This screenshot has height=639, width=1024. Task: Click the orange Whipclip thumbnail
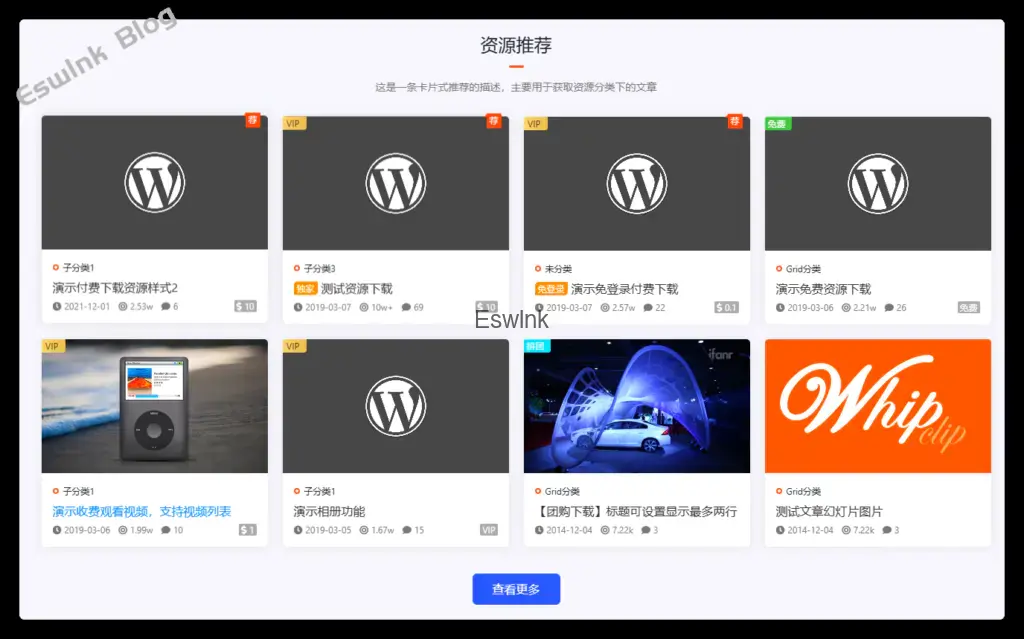[x=877, y=406]
